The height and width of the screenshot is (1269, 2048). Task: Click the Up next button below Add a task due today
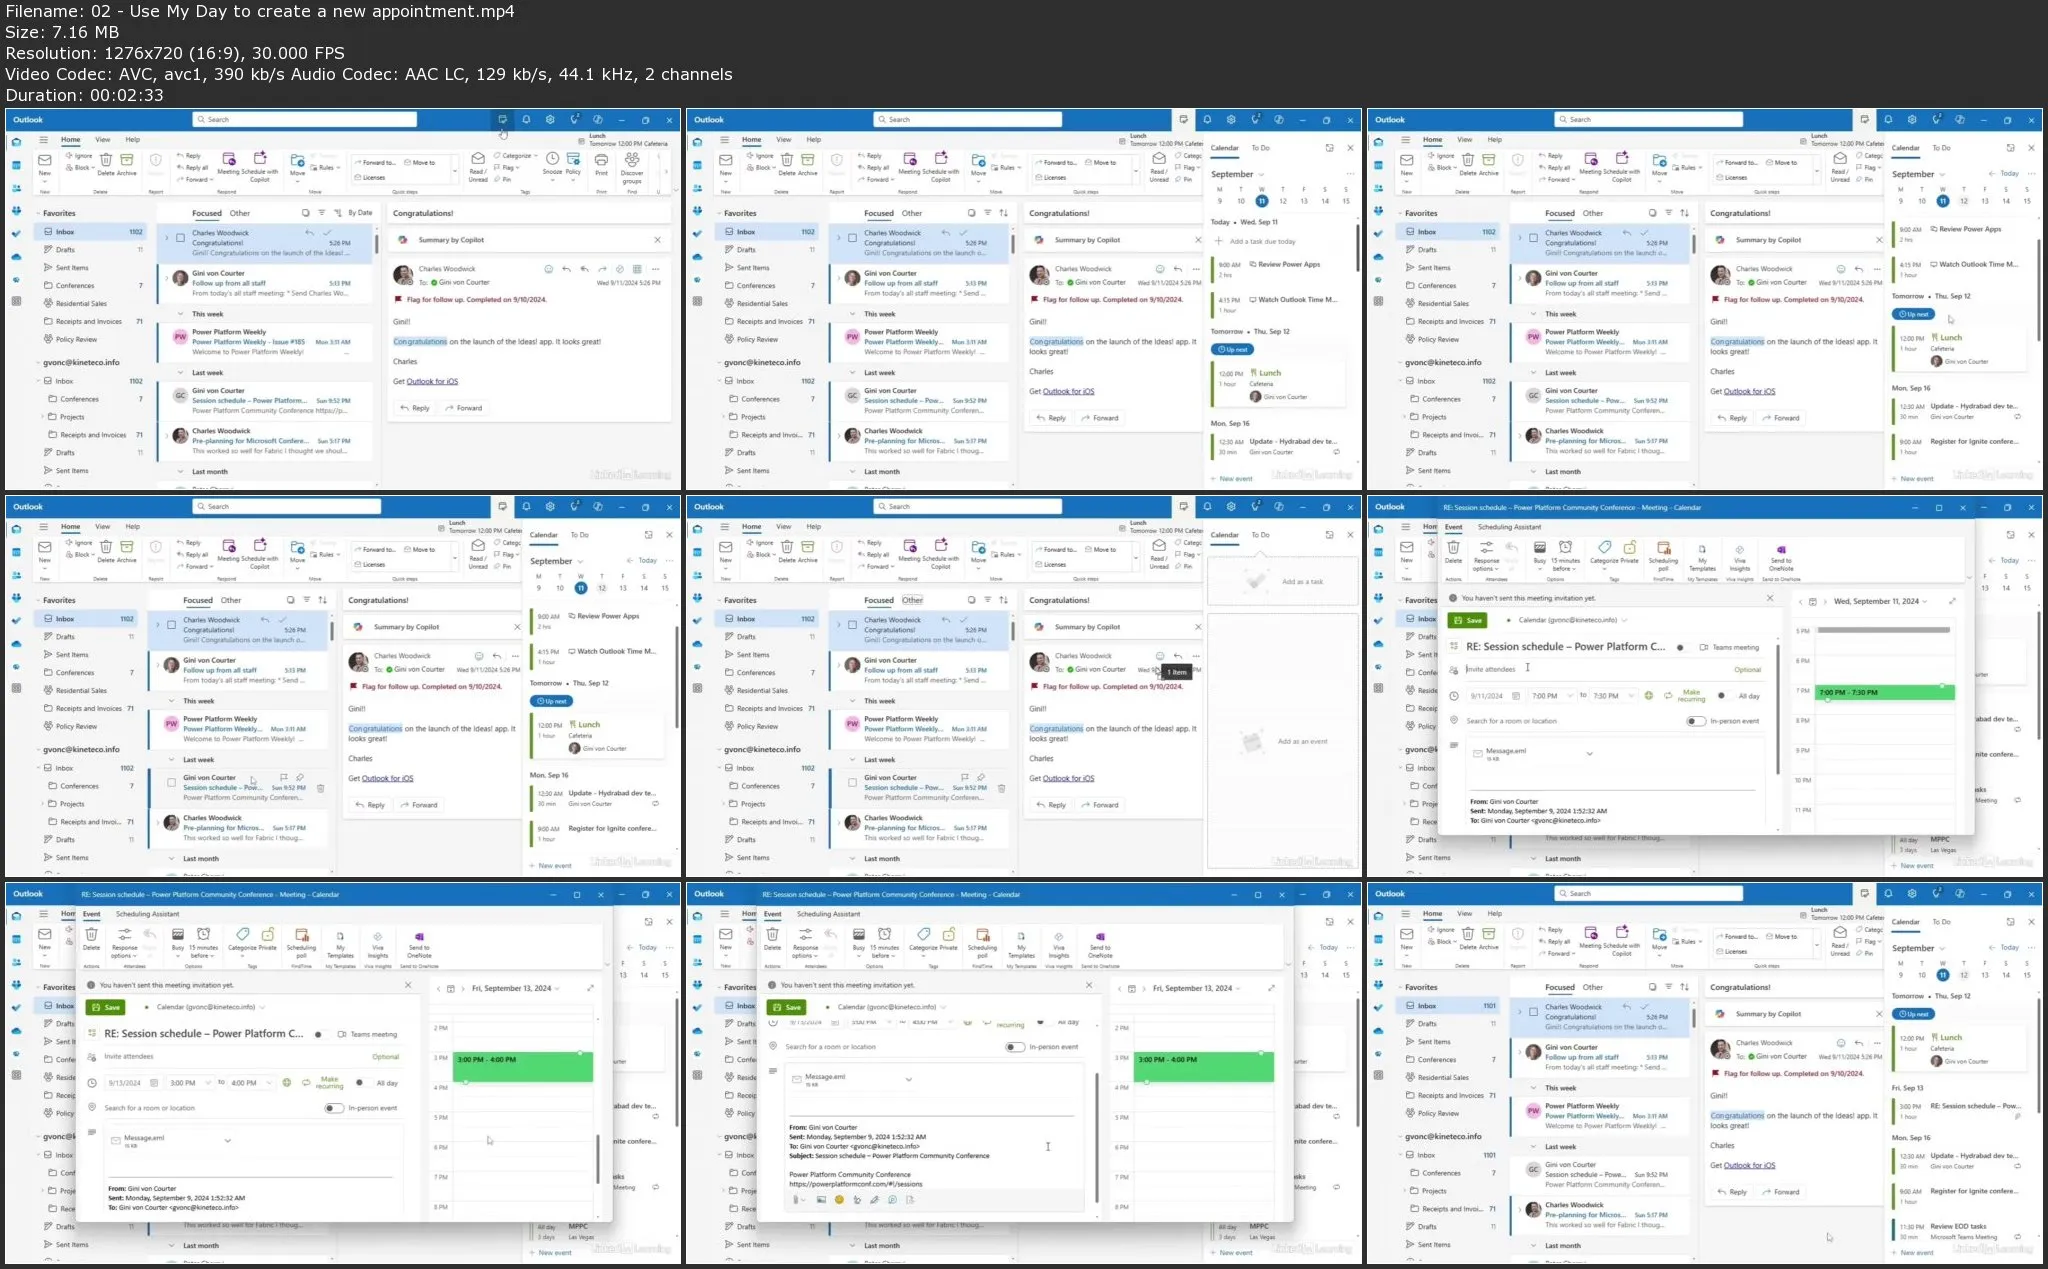click(x=1232, y=349)
